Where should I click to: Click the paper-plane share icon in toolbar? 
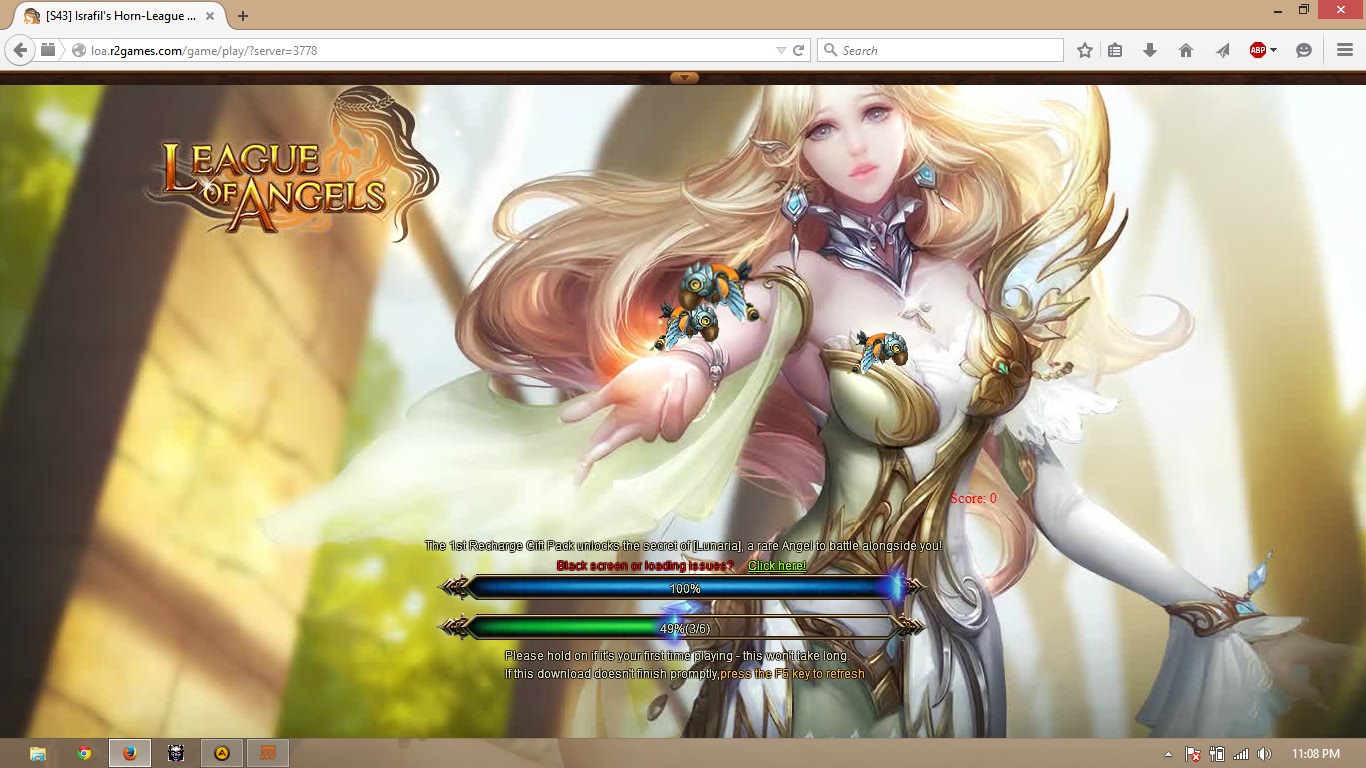coord(1222,50)
